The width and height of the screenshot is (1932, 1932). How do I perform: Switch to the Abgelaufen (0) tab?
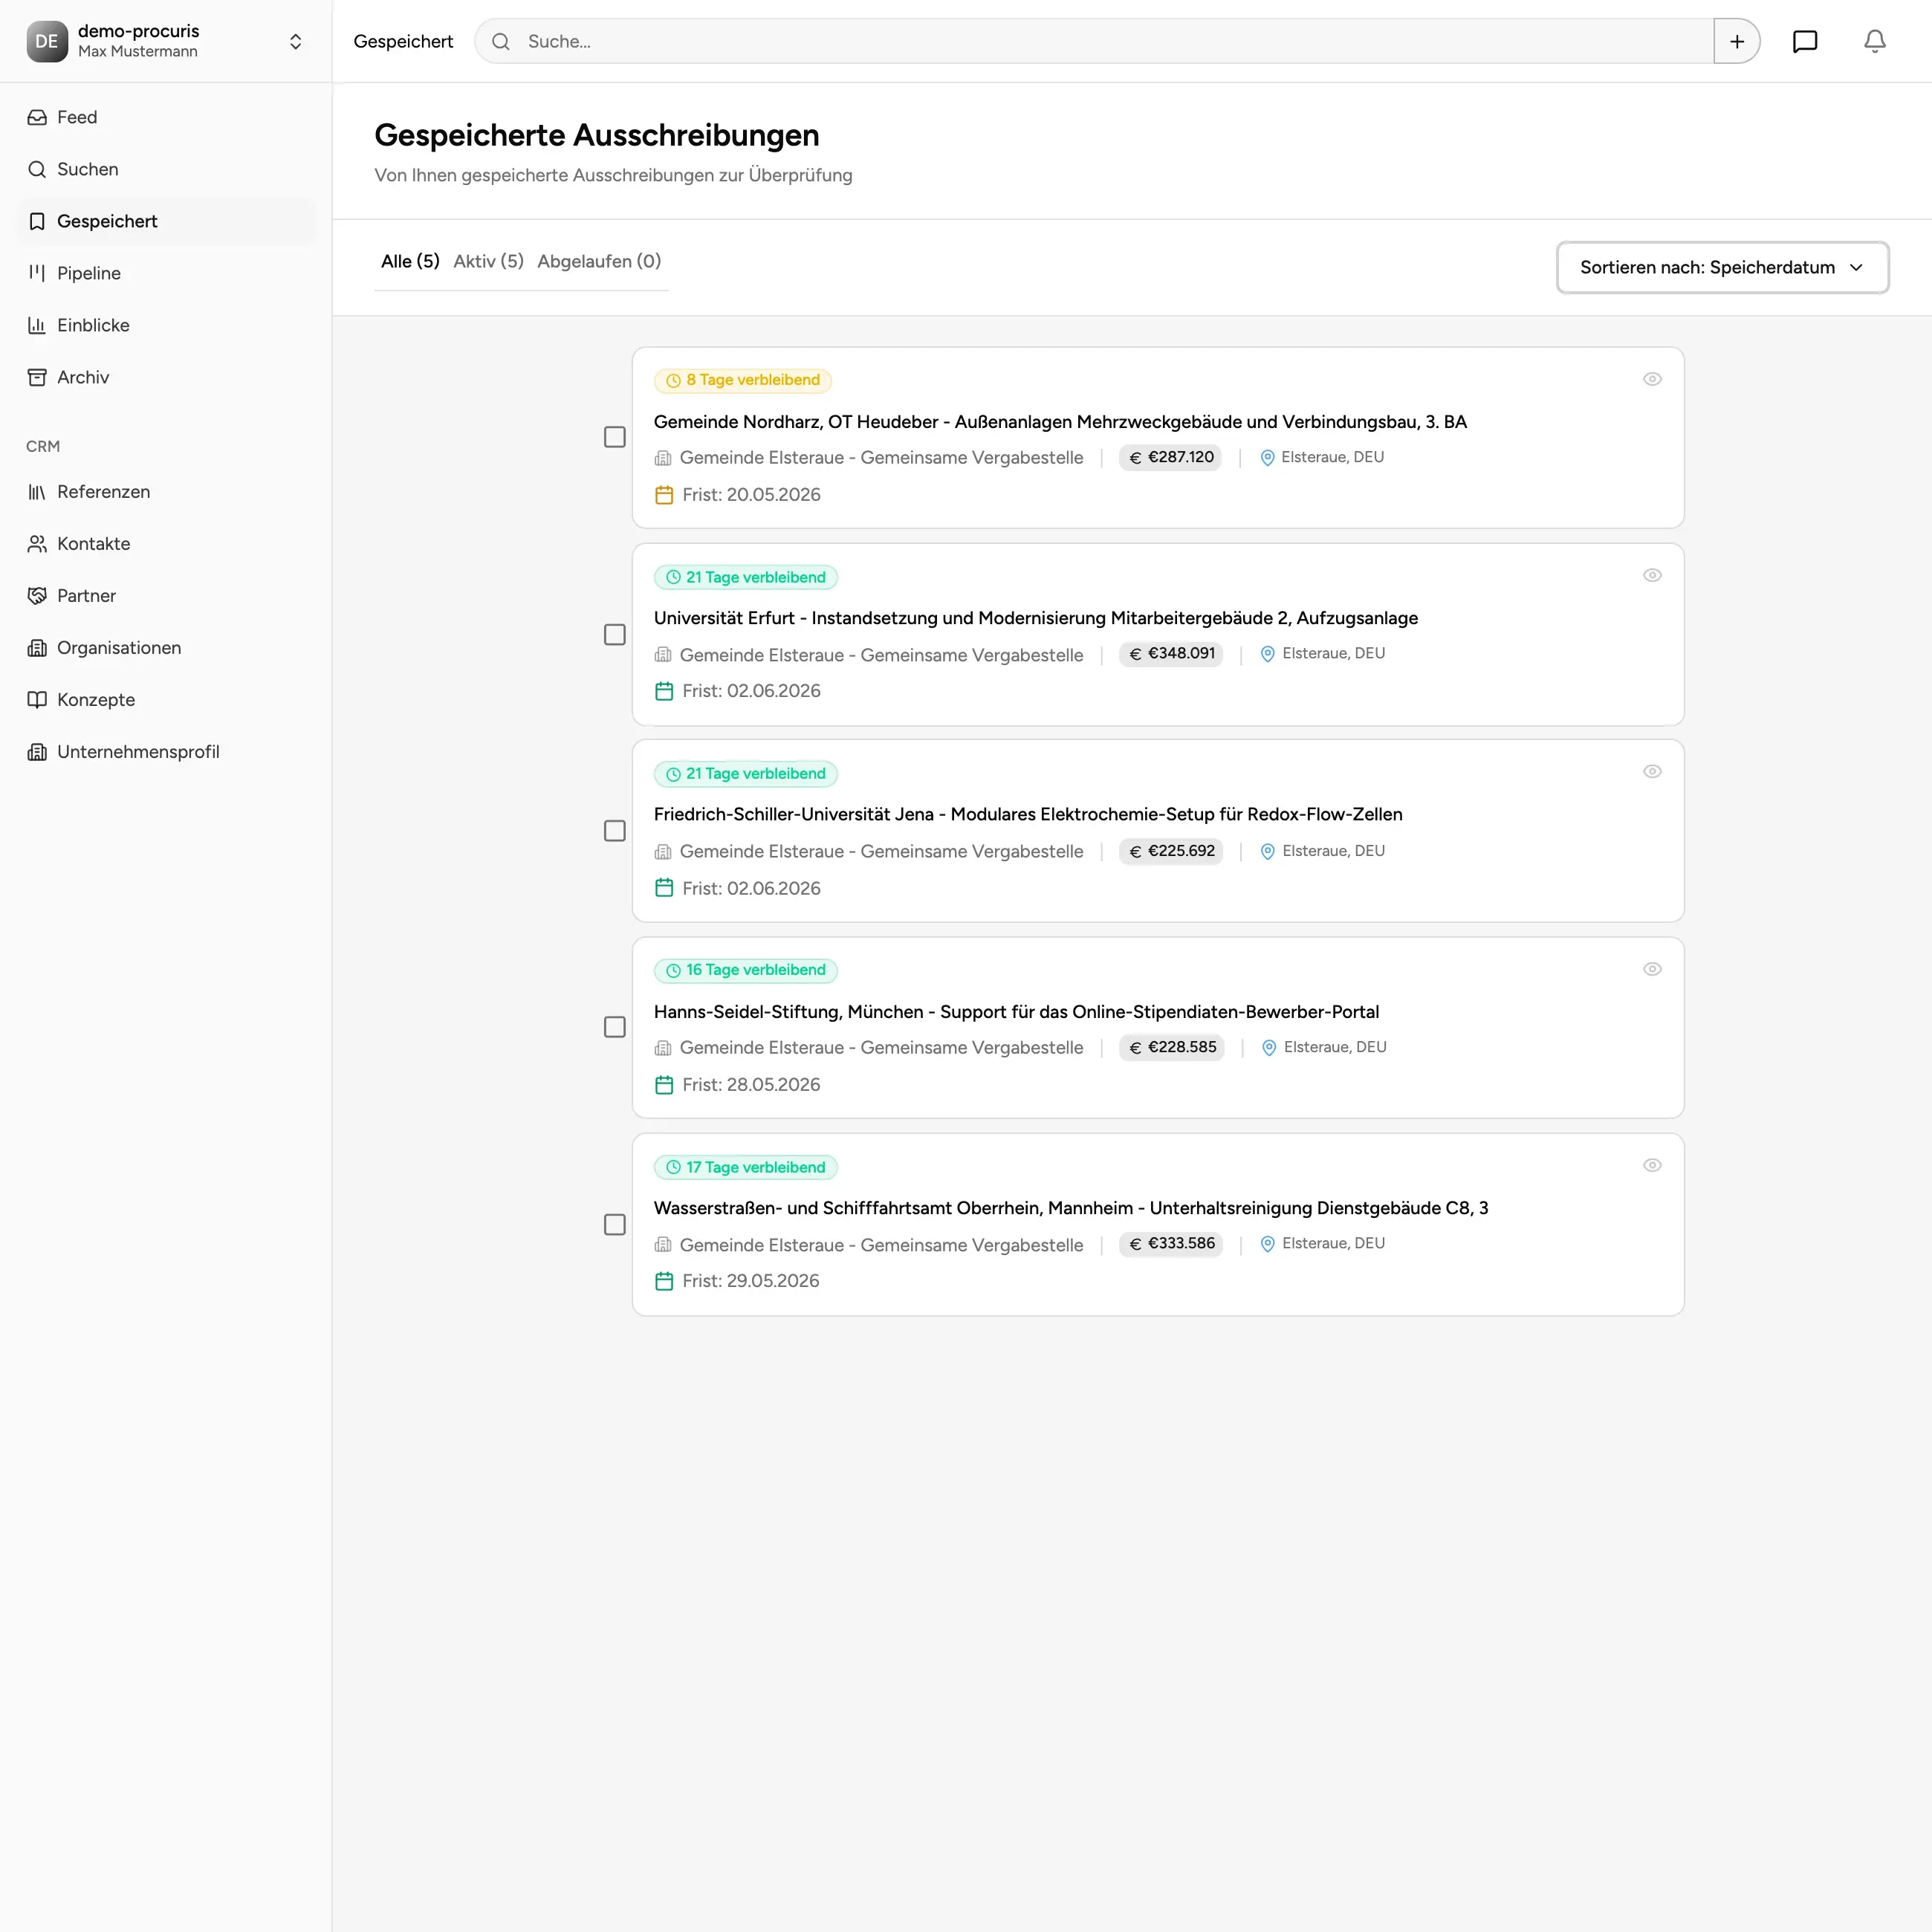[599, 261]
